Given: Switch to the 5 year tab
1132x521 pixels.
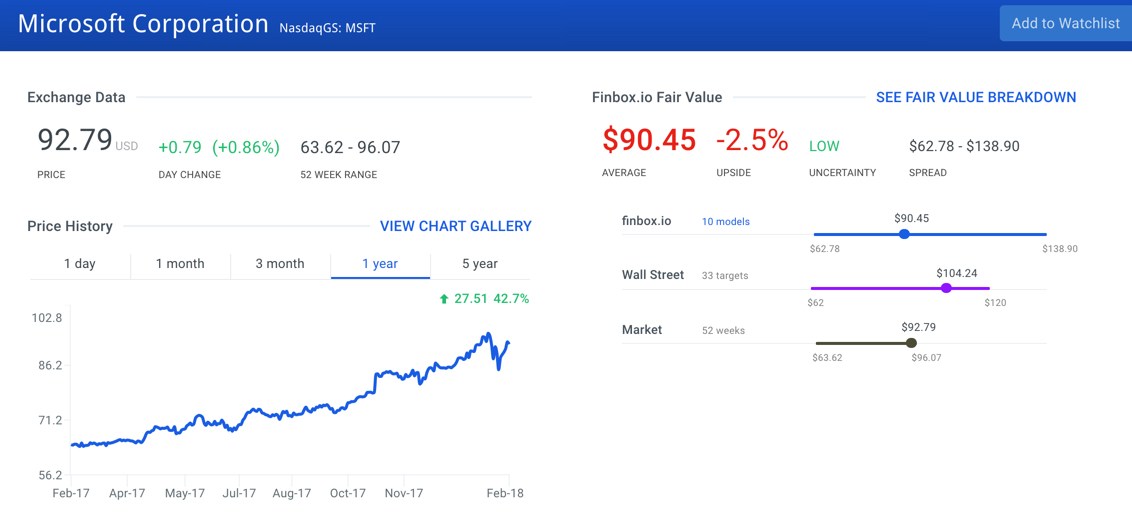Looking at the screenshot, I should (x=480, y=264).
